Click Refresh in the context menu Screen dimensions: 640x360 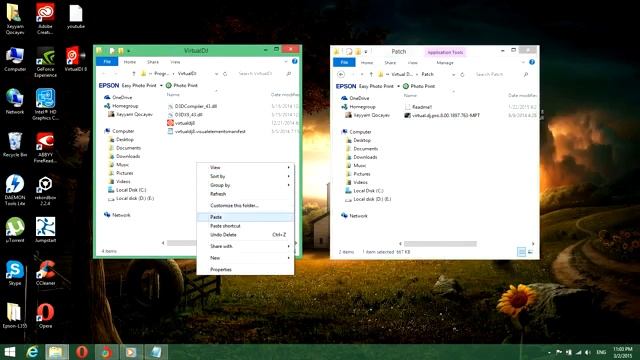click(x=245, y=194)
